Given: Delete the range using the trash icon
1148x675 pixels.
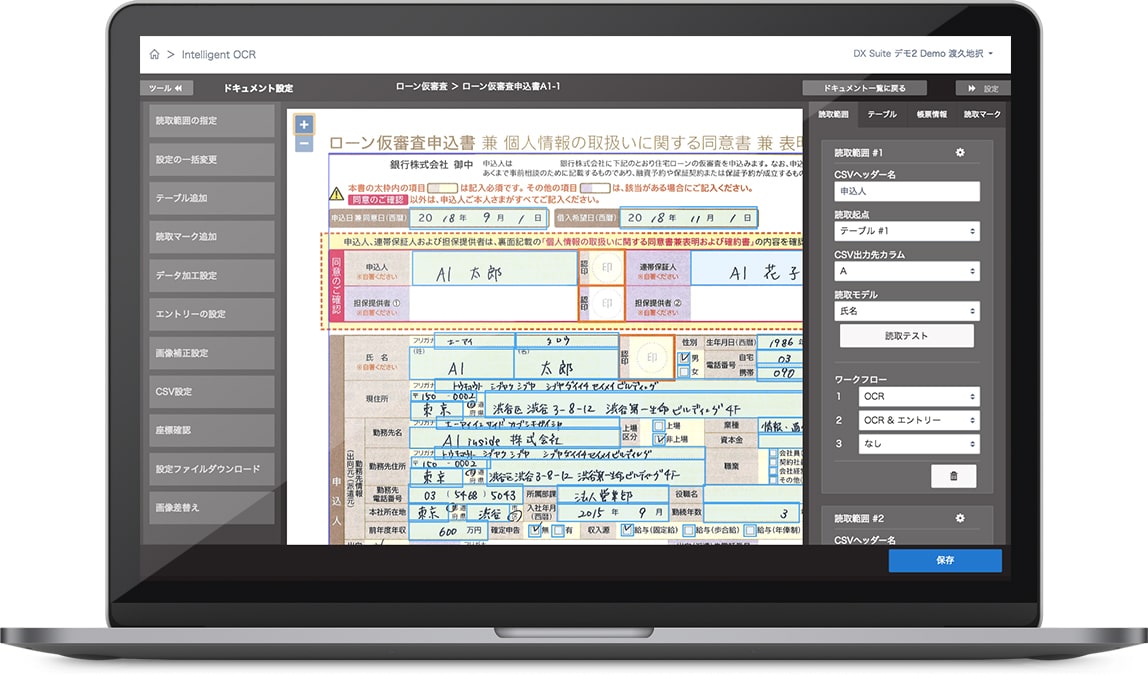Looking at the screenshot, I should click(x=953, y=476).
